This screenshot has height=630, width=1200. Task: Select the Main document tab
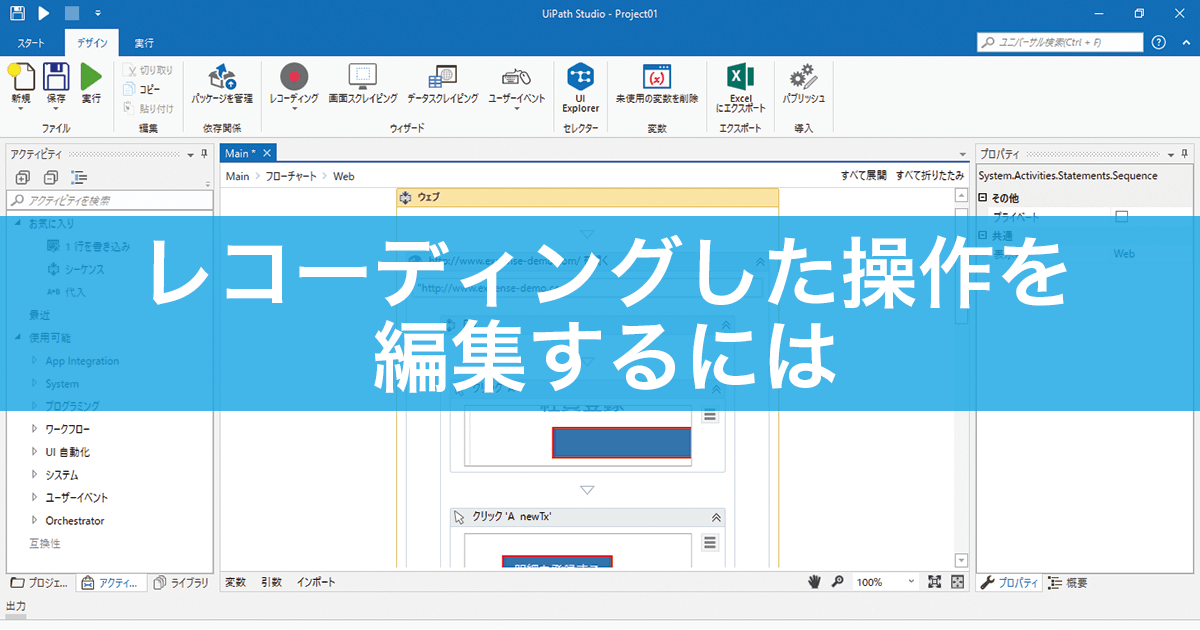click(240, 153)
